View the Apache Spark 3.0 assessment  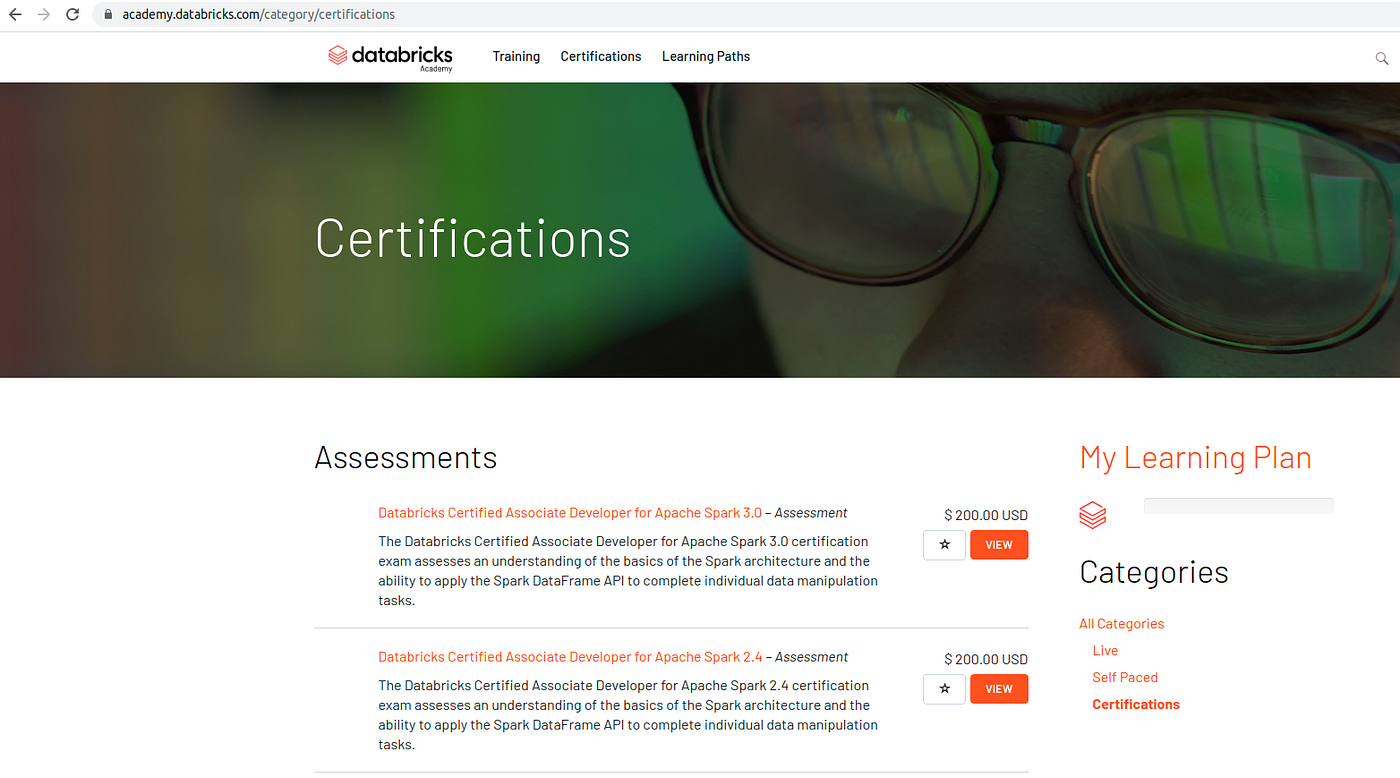coord(999,545)
